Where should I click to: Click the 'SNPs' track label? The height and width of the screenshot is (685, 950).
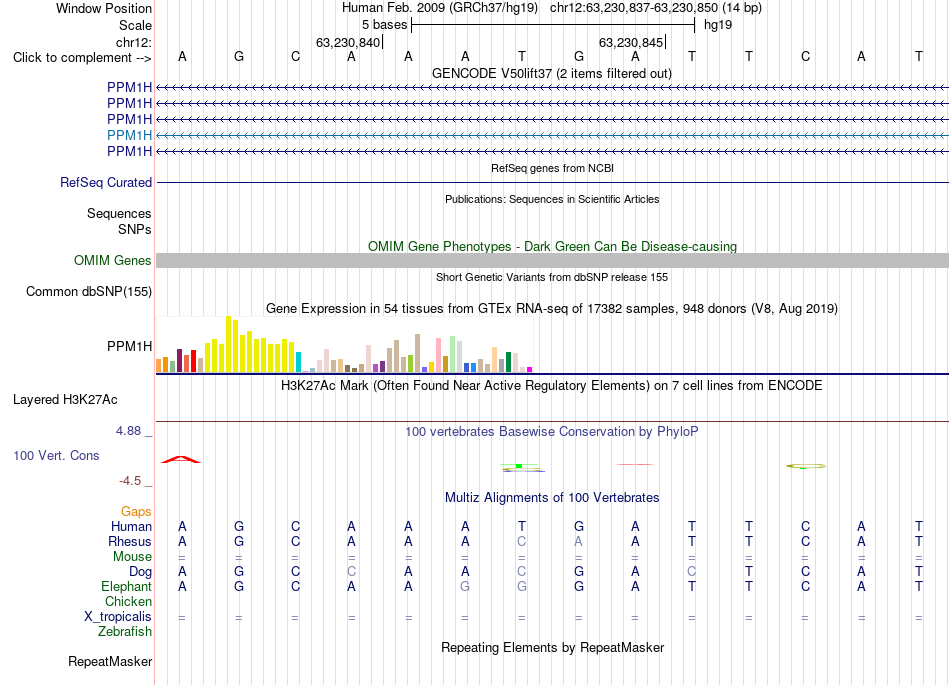(135, 230)
